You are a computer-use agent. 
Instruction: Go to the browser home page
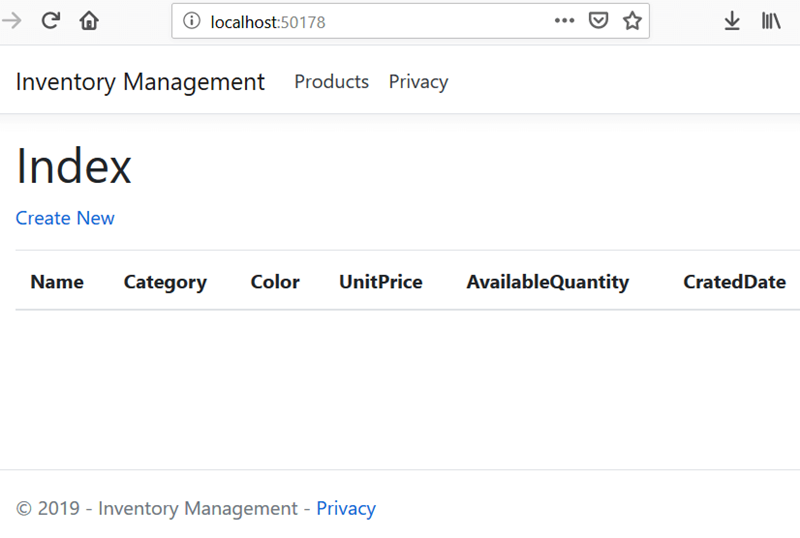(89, 21)
